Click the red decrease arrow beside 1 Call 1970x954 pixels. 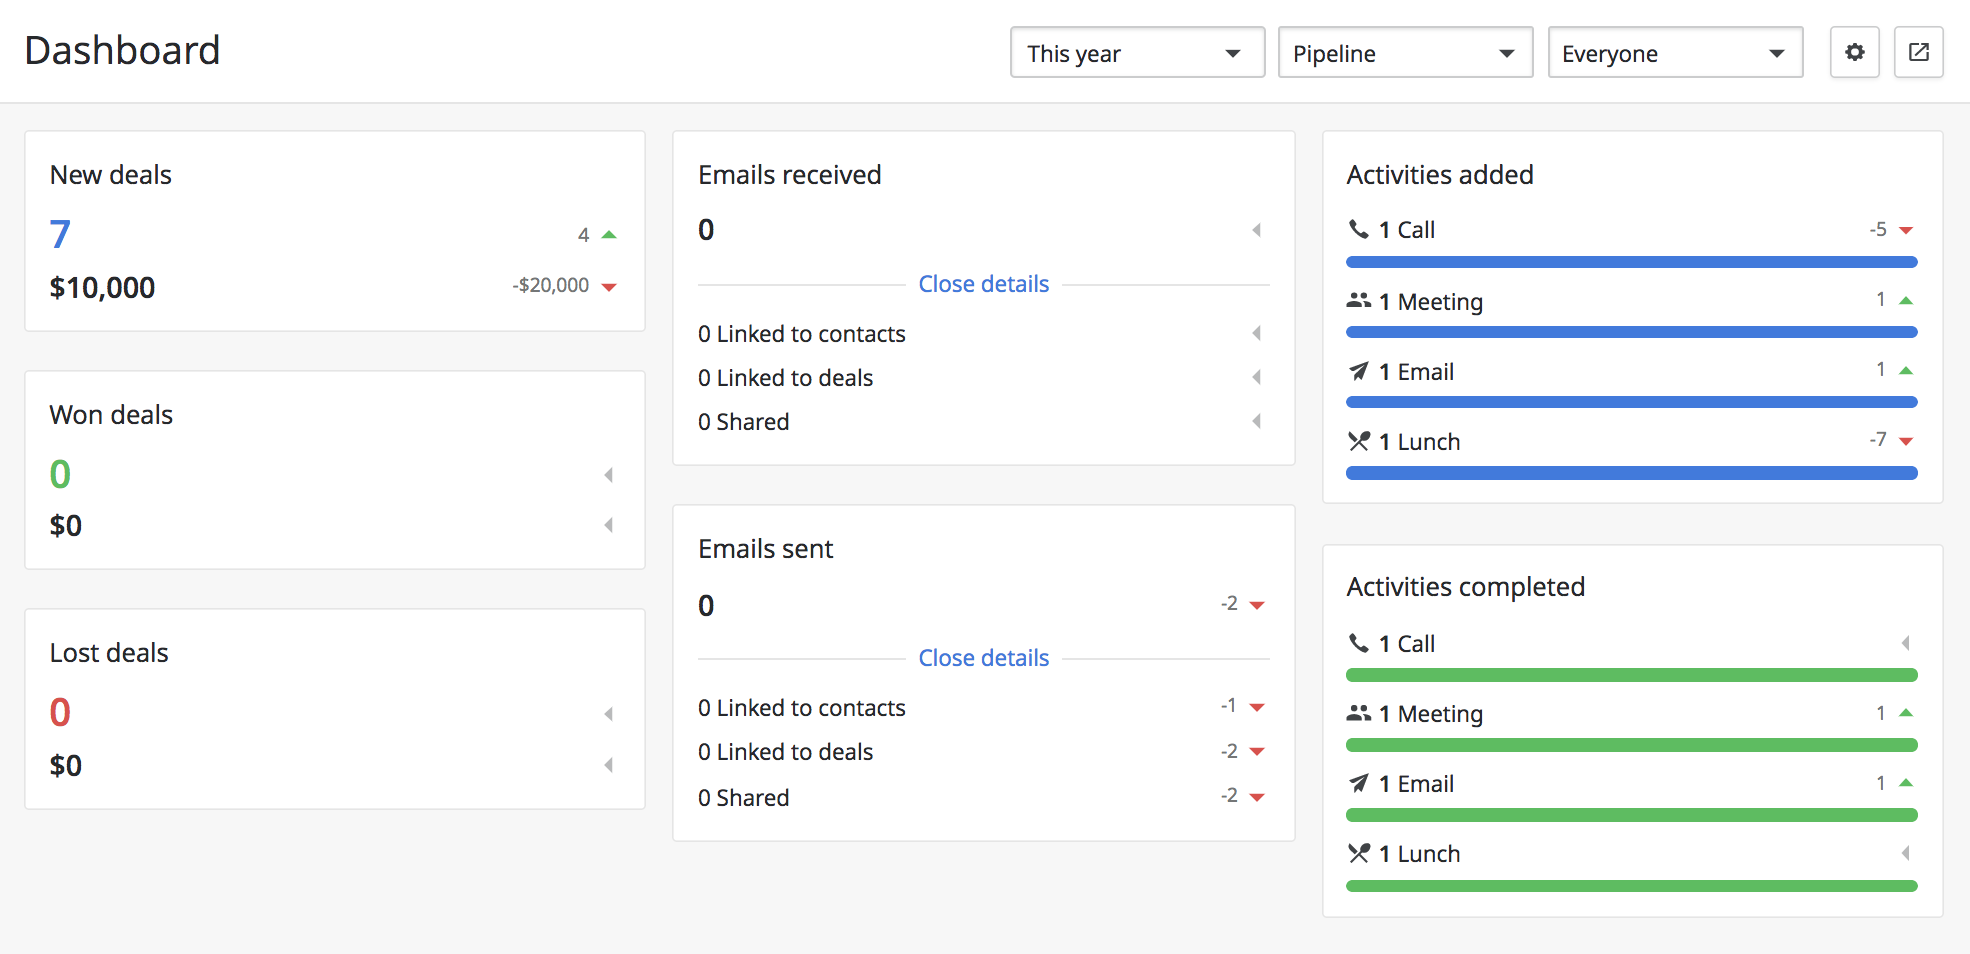[x=1905, y=228]
